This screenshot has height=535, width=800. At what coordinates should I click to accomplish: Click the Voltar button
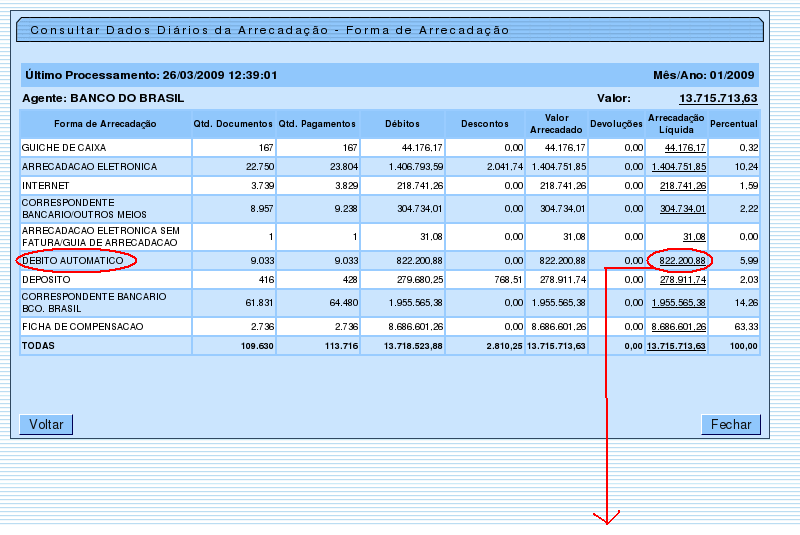coord(46,425)
